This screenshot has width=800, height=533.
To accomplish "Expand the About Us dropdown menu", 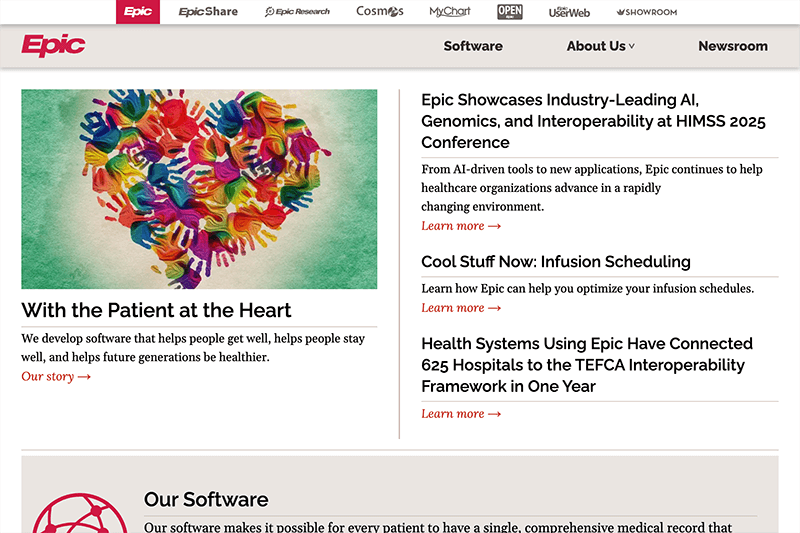I will [x=600, y=46].
